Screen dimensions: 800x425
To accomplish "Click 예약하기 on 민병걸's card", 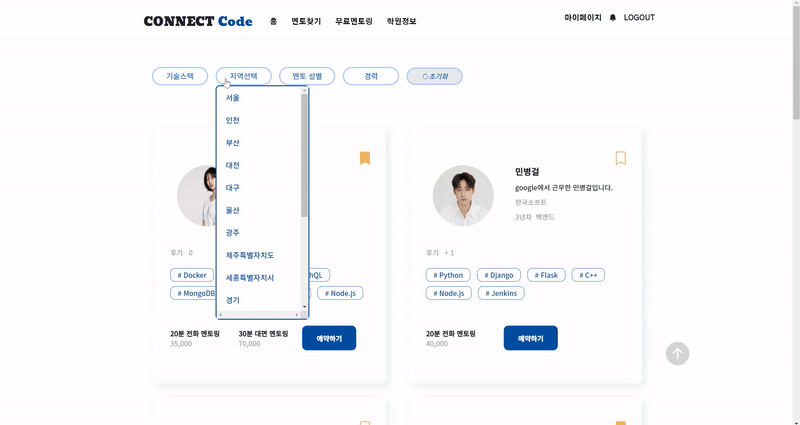I will (x=531, y=338).
